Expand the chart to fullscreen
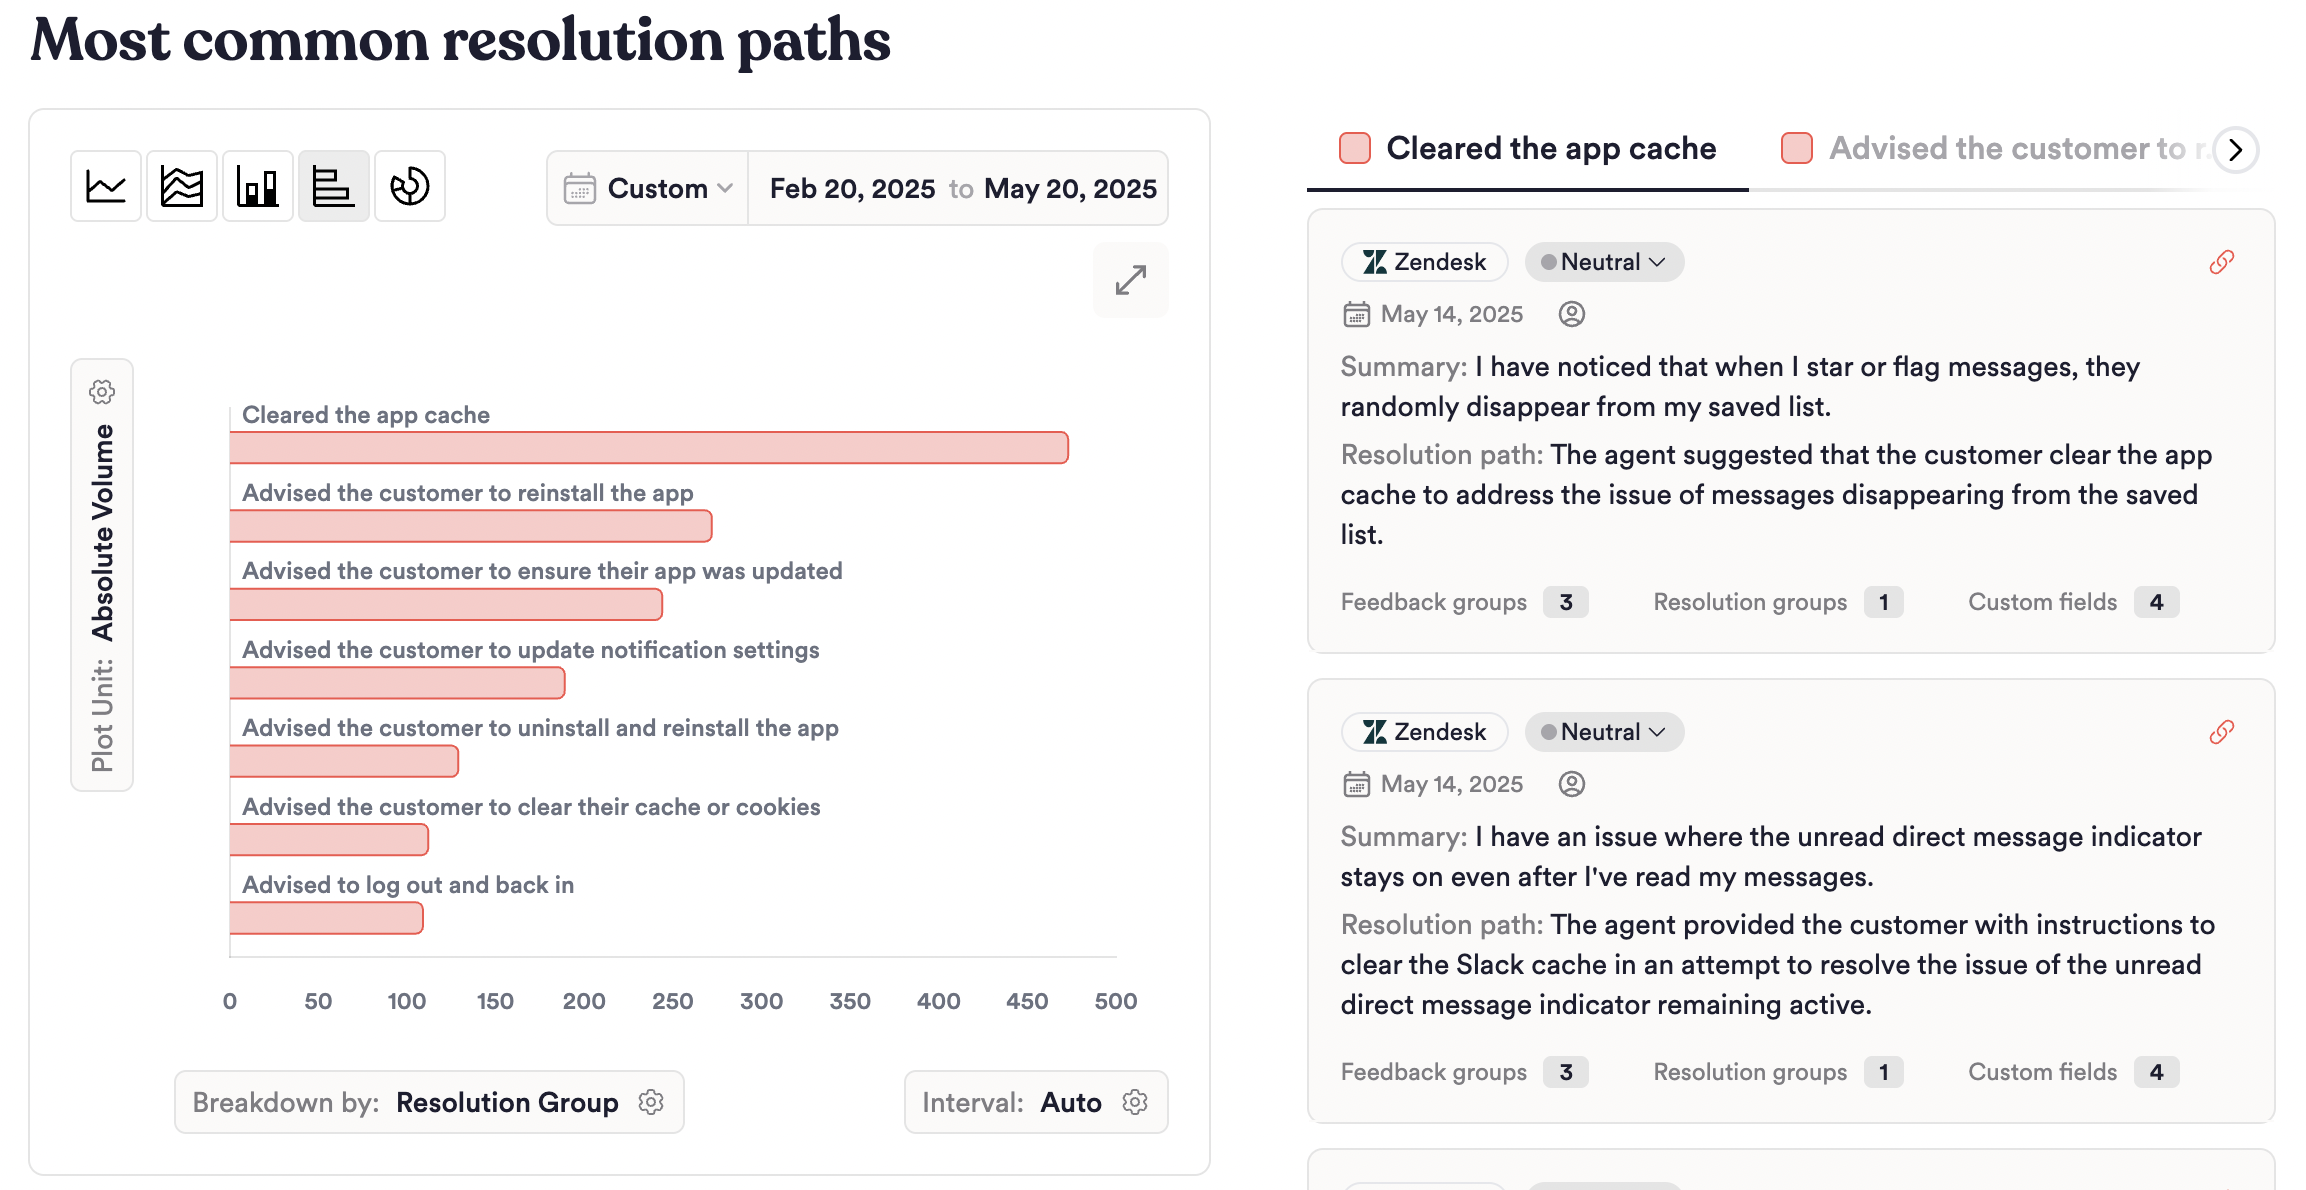This screenshot has width=2306, height=1190. 1131,280
